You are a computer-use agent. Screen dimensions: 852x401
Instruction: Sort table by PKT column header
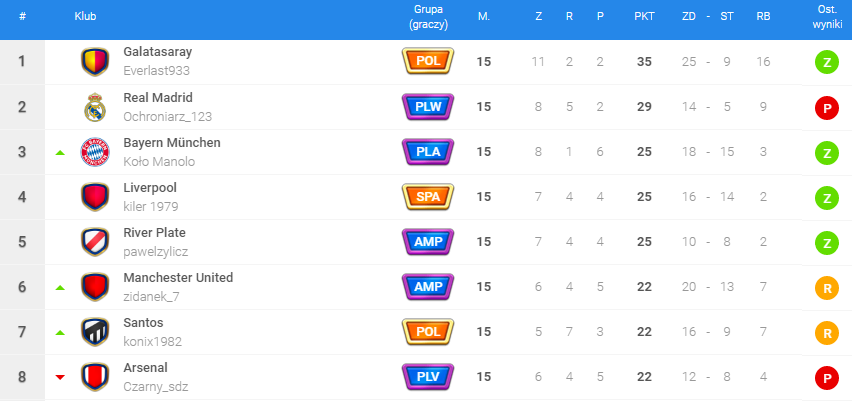pyautogui.click(x=643, y=17)
